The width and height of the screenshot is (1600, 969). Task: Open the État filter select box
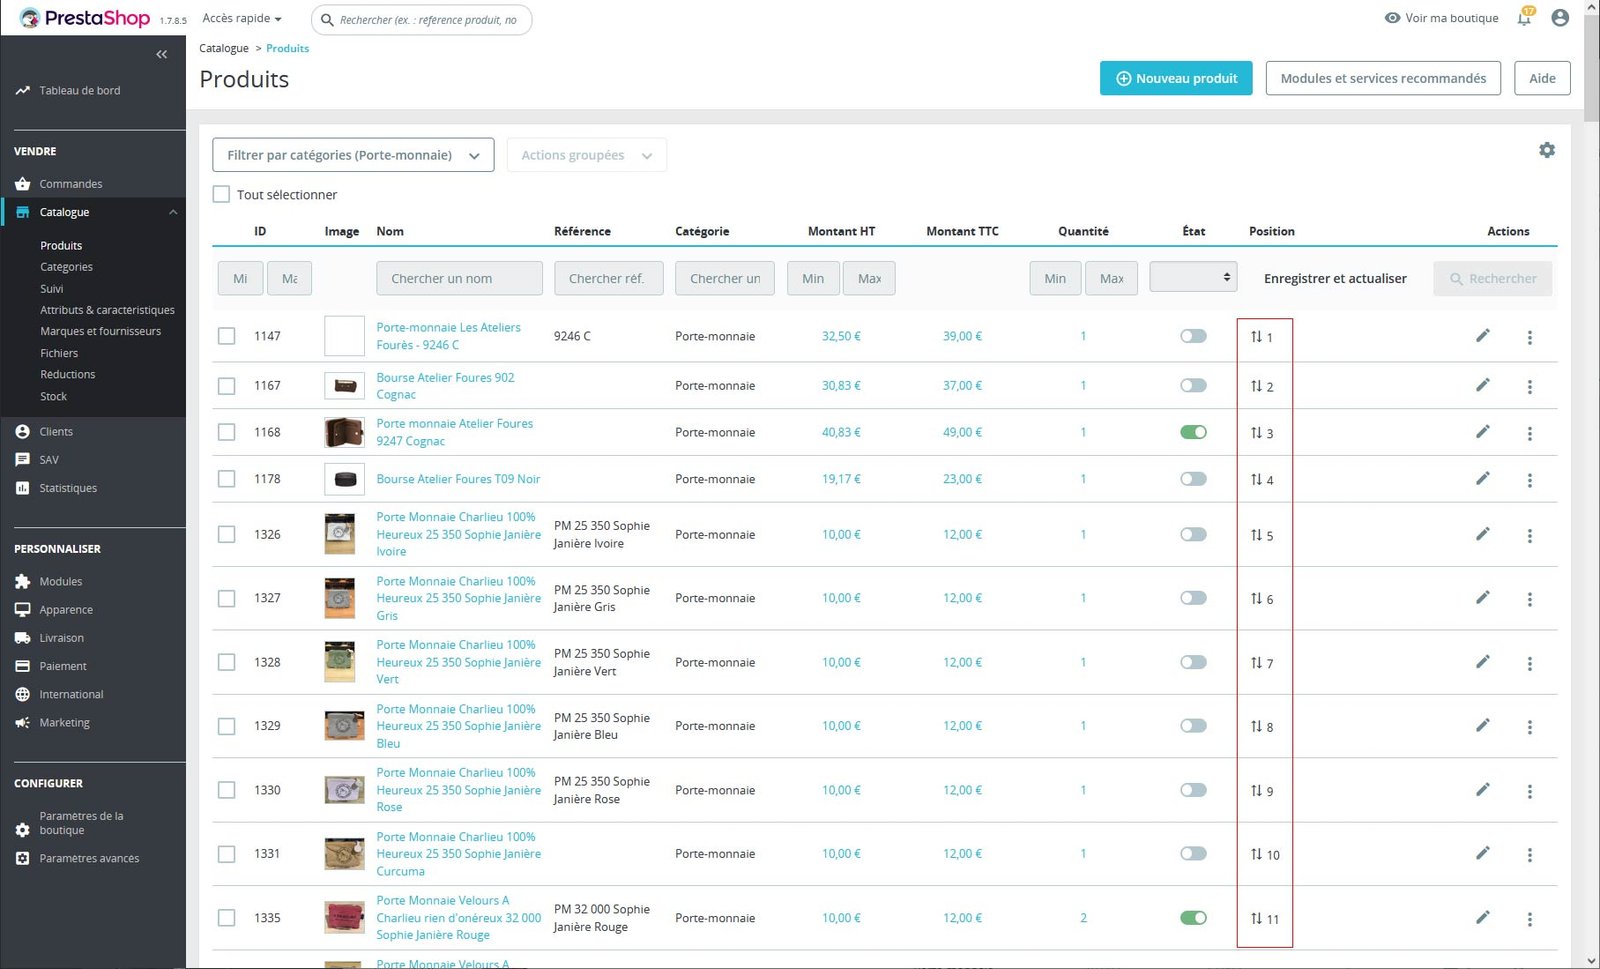(x=1193, y=277)
